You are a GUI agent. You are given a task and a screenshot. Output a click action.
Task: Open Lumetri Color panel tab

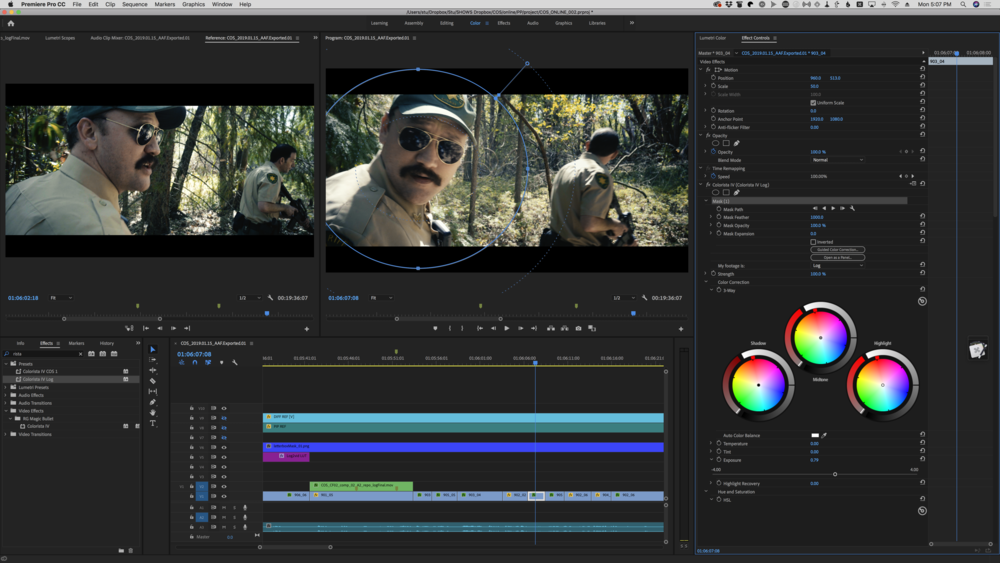pos(712,38)
